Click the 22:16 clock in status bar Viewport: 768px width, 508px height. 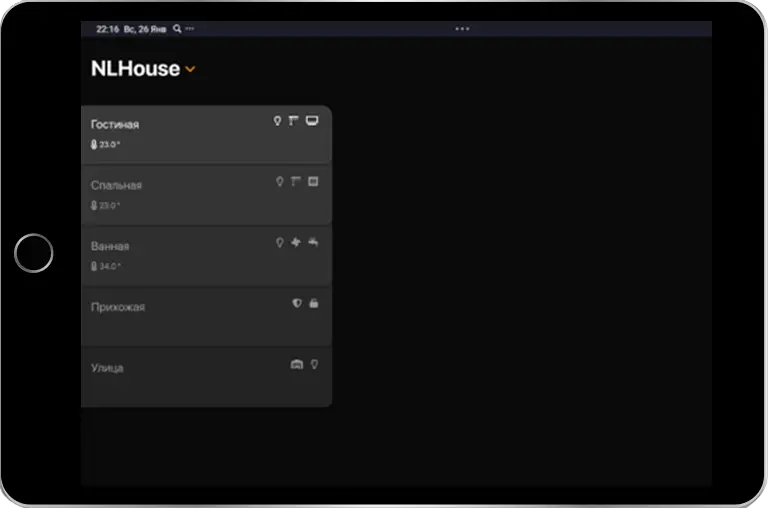click(x=107, y=29)
